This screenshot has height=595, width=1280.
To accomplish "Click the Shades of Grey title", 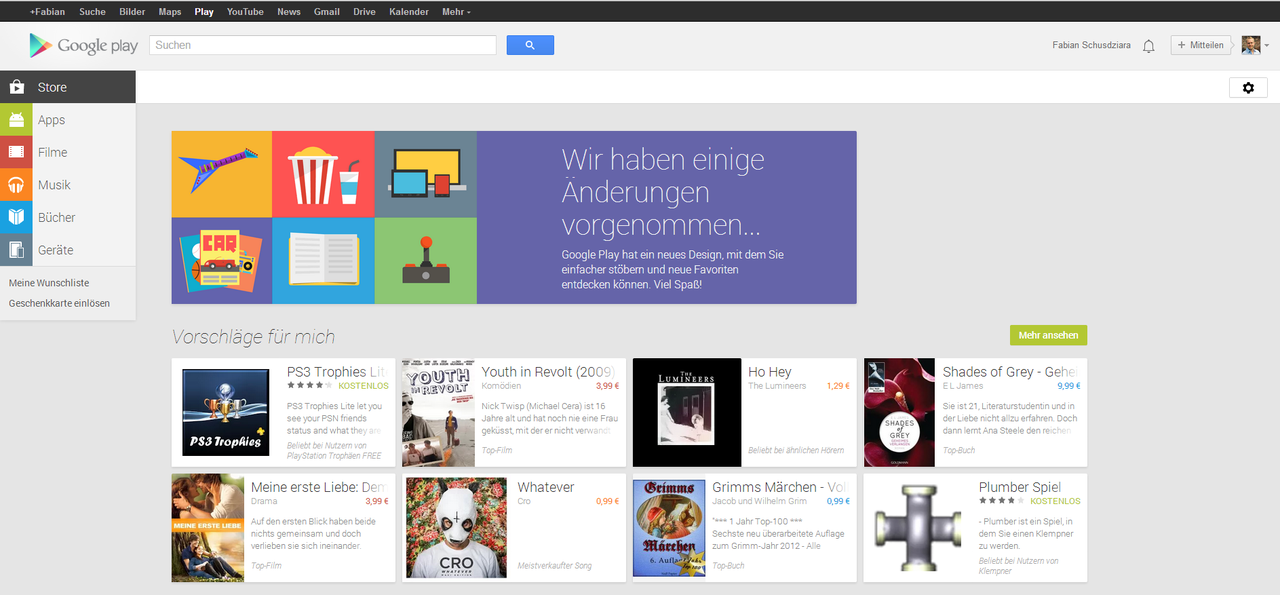I will (x=1010, y=372).
